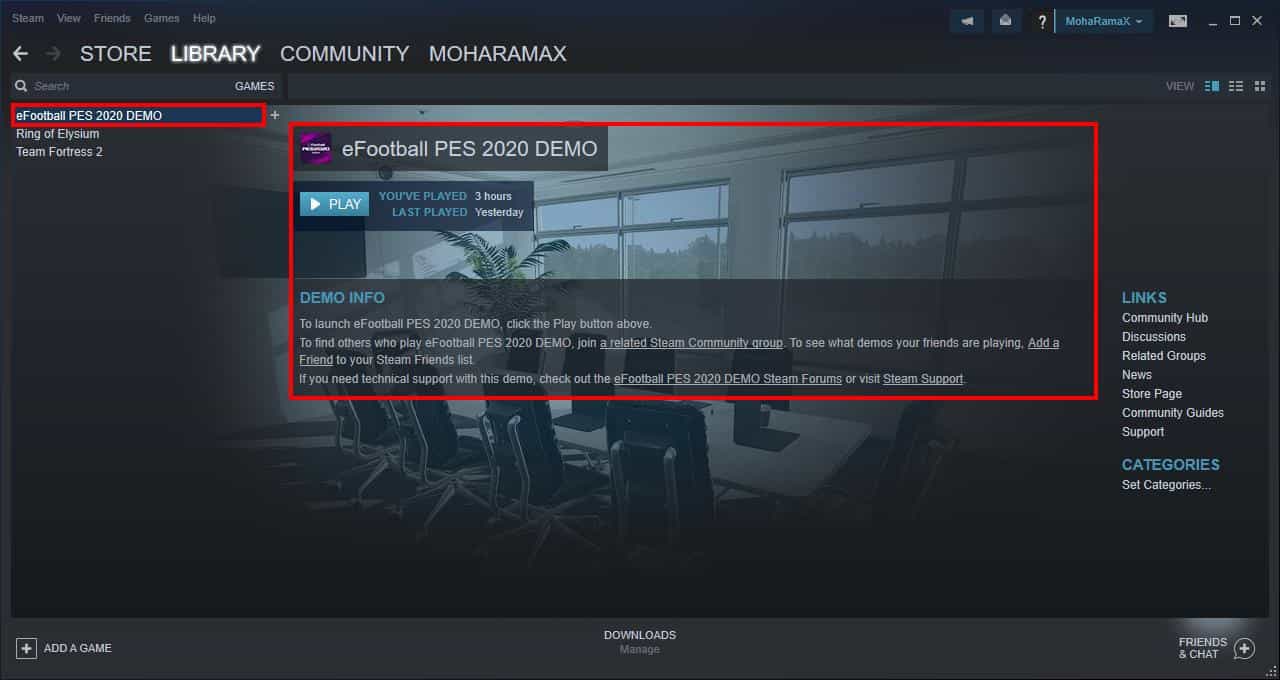The image size is (1280, 680).
Task: Click the forward navigation arrow
Action: (x=53, y=54)
